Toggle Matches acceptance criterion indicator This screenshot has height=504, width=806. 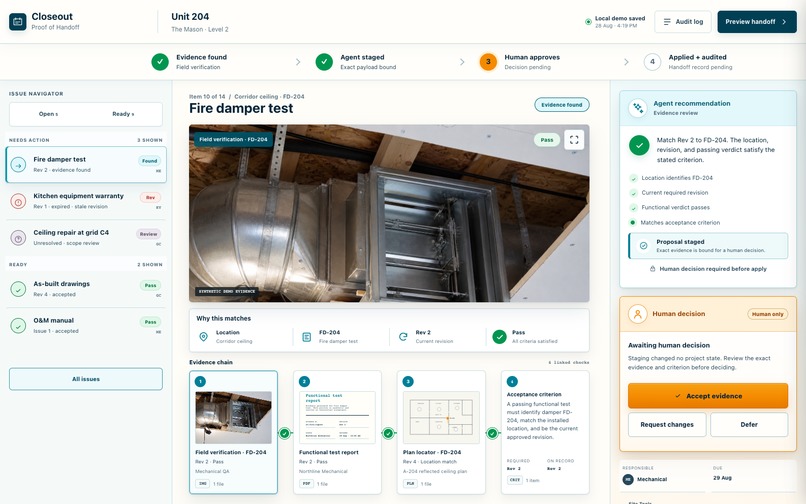coord(633,223)
